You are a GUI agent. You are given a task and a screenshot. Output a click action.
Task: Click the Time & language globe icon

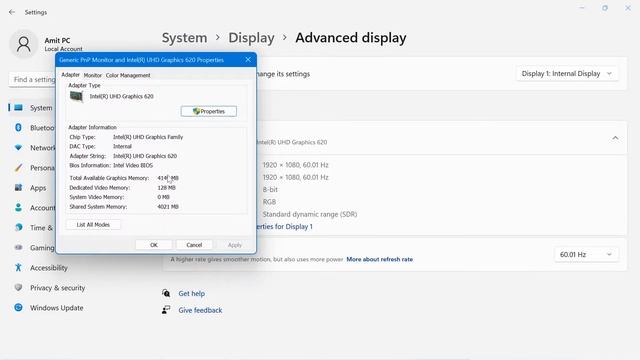18,228
